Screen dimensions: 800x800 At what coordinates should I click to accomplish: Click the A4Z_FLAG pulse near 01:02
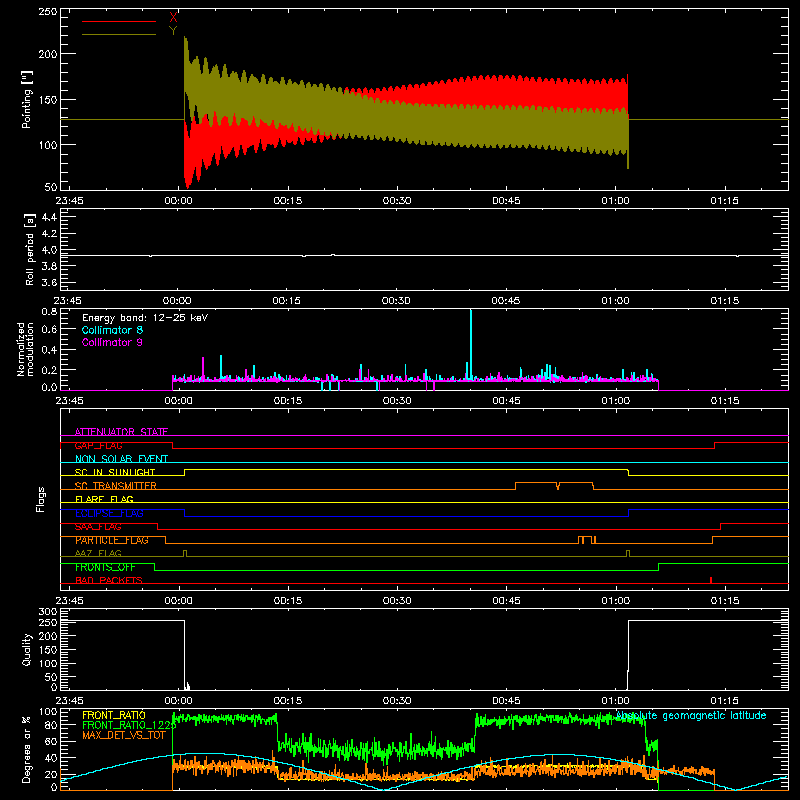click(628, 554)
